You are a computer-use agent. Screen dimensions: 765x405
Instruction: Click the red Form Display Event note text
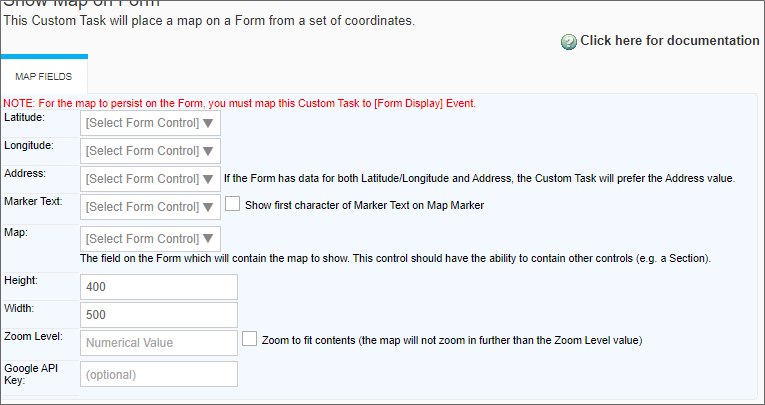(240, 103)
